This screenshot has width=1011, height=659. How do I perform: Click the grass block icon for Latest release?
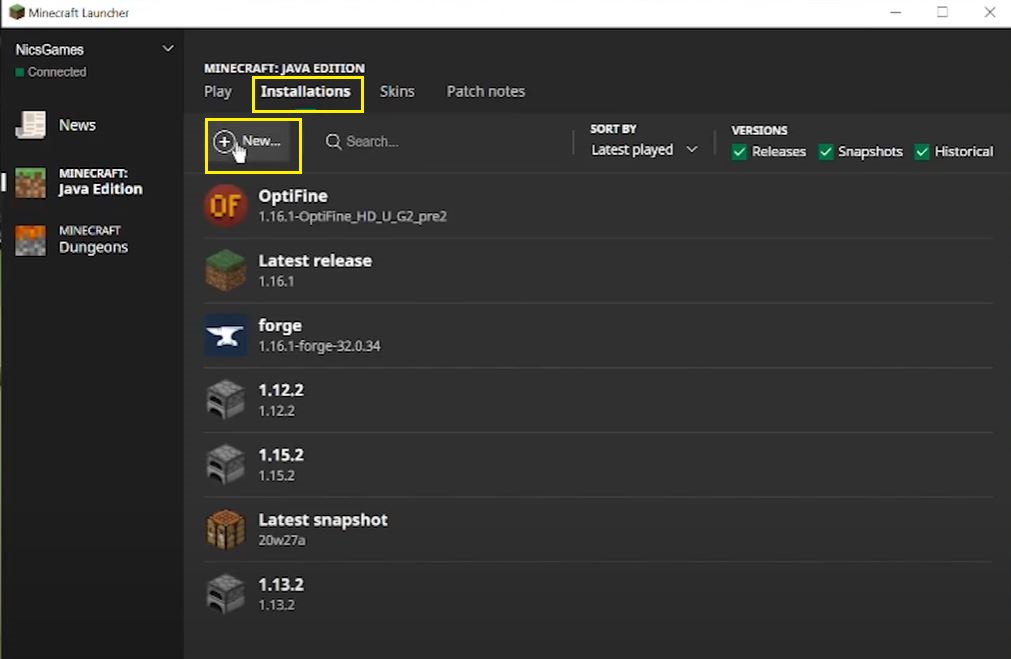coord(225,270)
